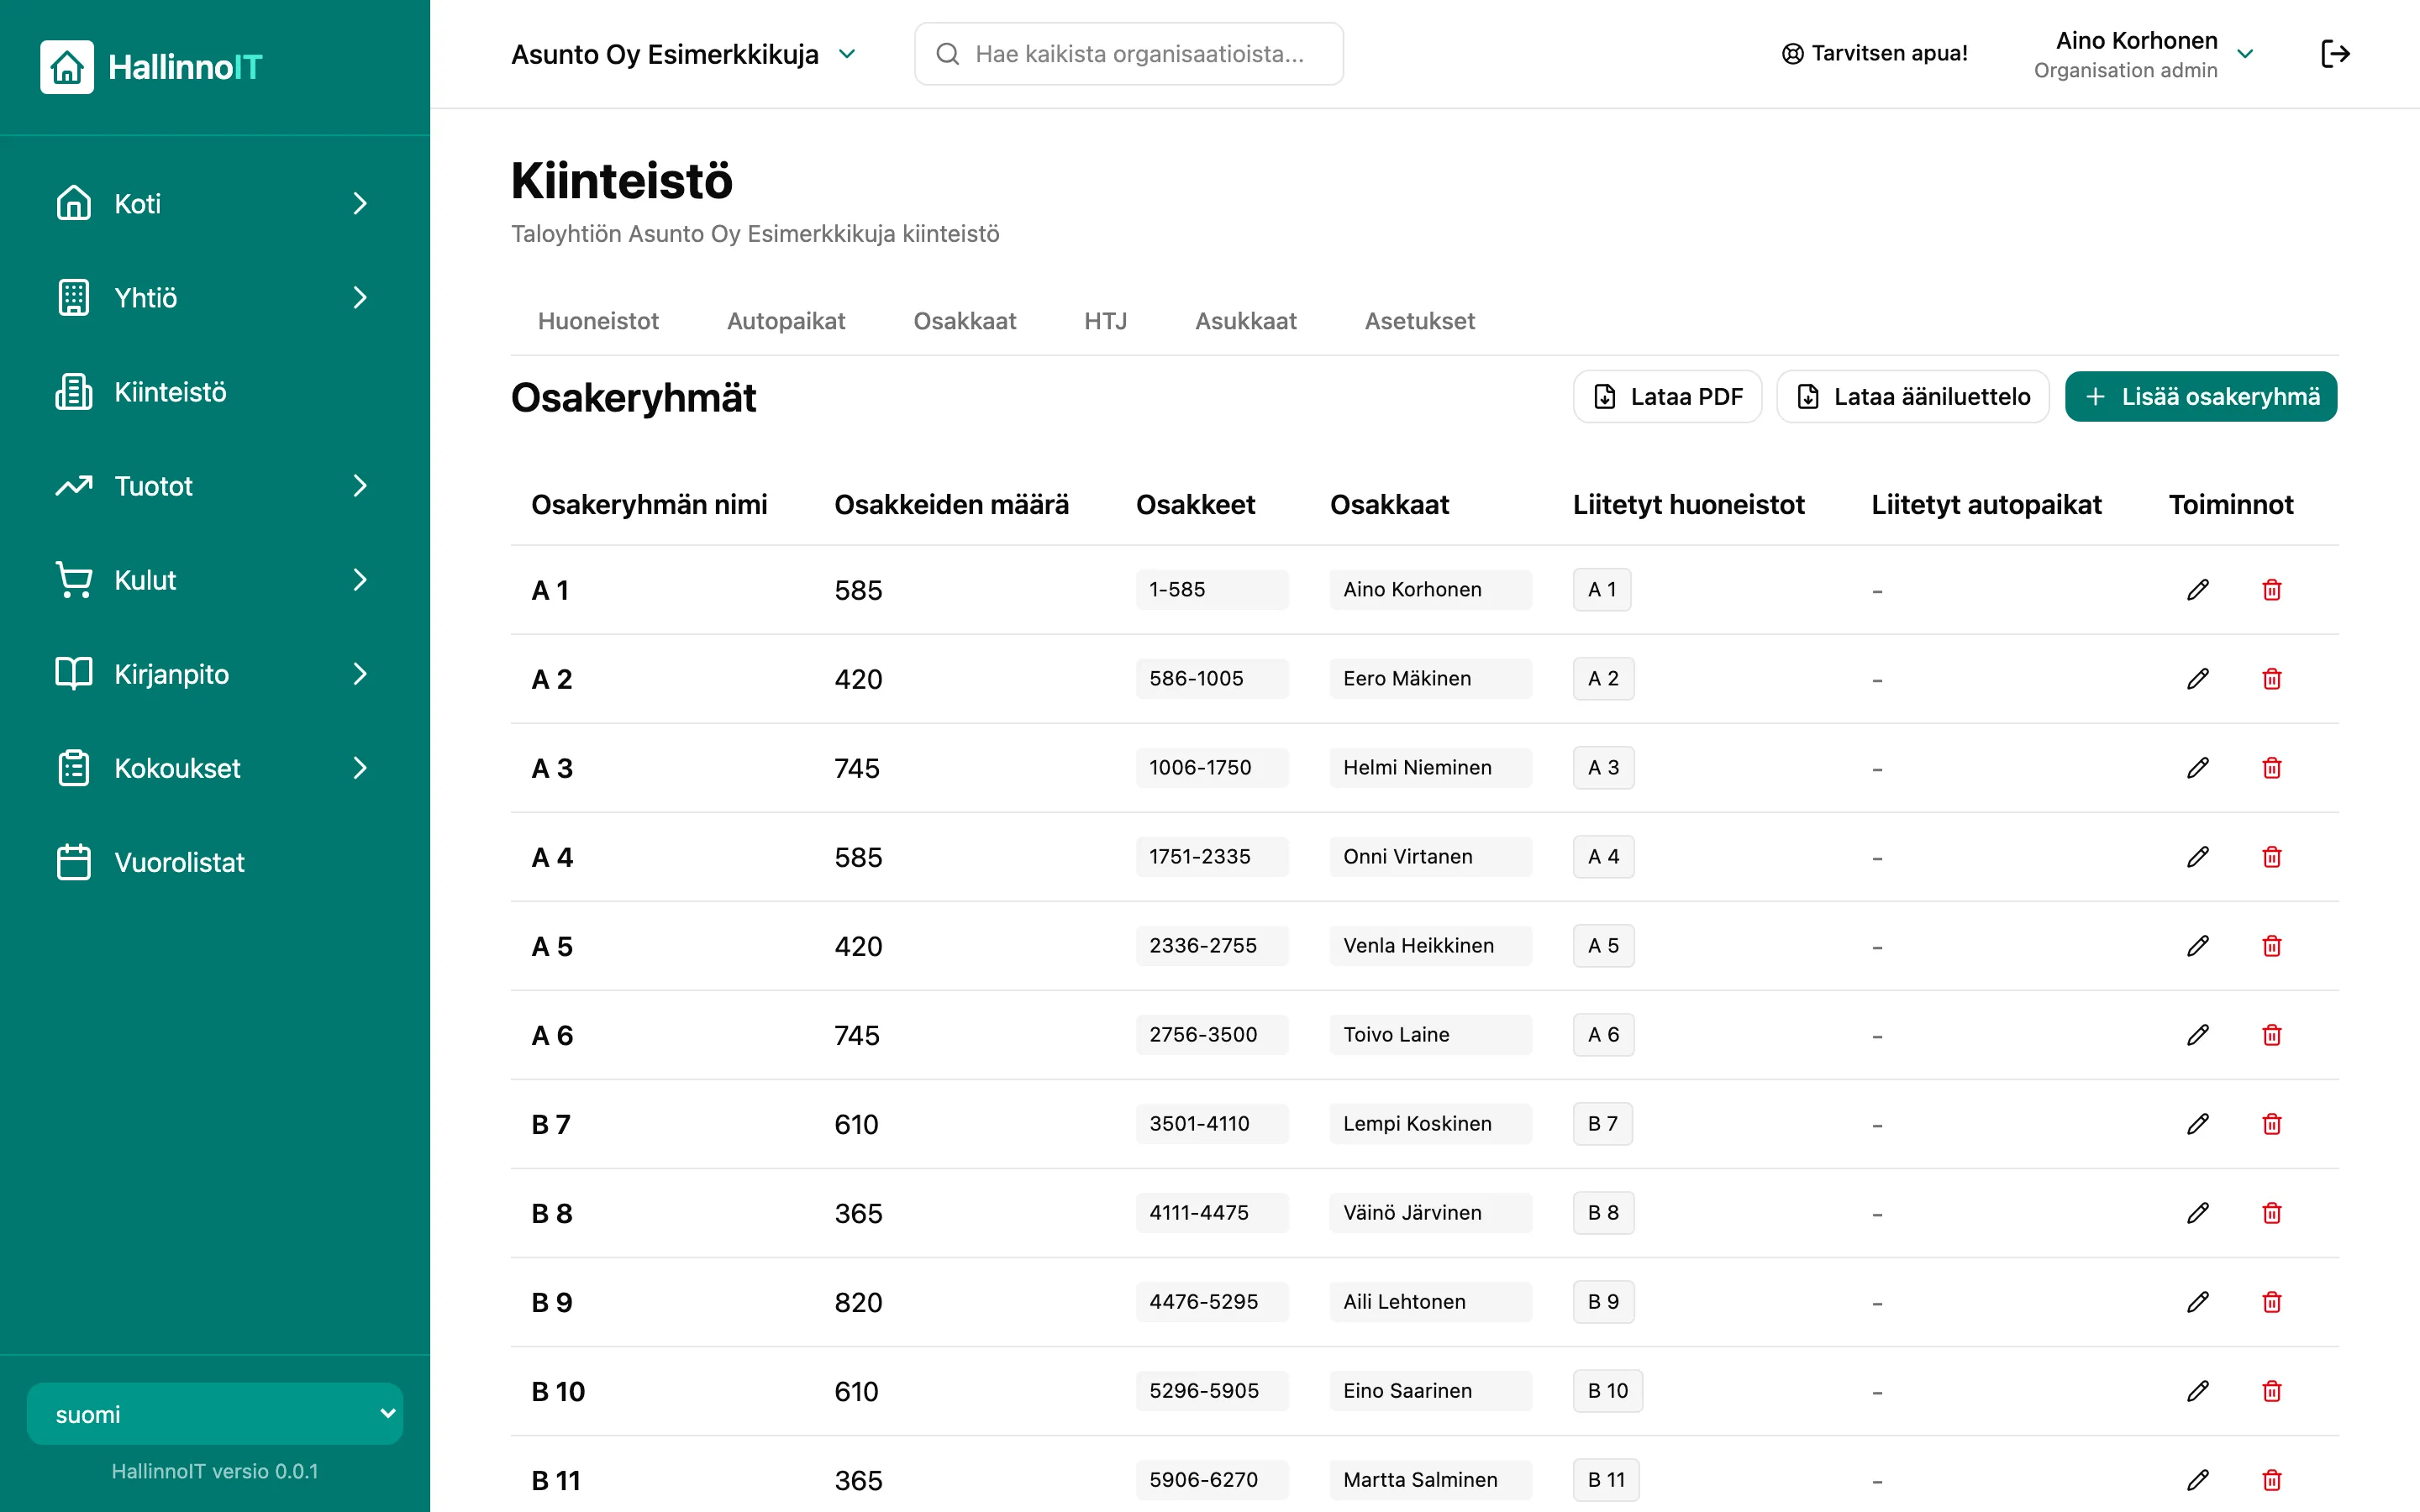2420x1512 pixels.
Task: Switch to the Asetukset tab
Action: pos(1420,321)
